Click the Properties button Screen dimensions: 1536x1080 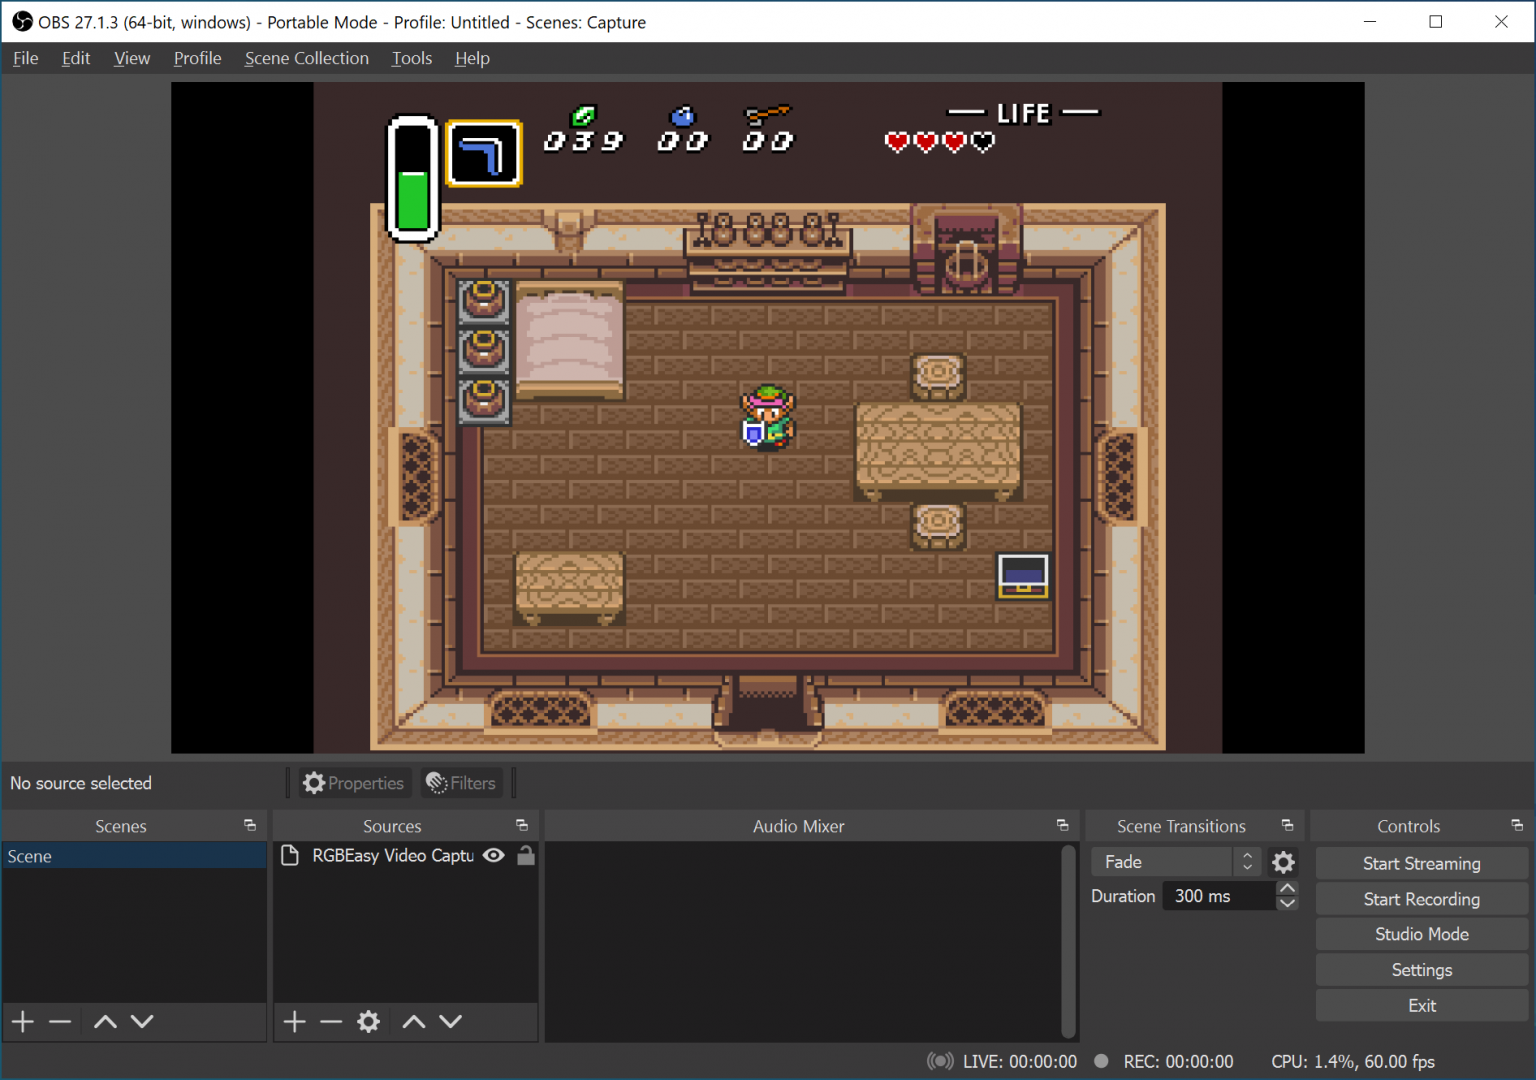click(x=353, y=783)
